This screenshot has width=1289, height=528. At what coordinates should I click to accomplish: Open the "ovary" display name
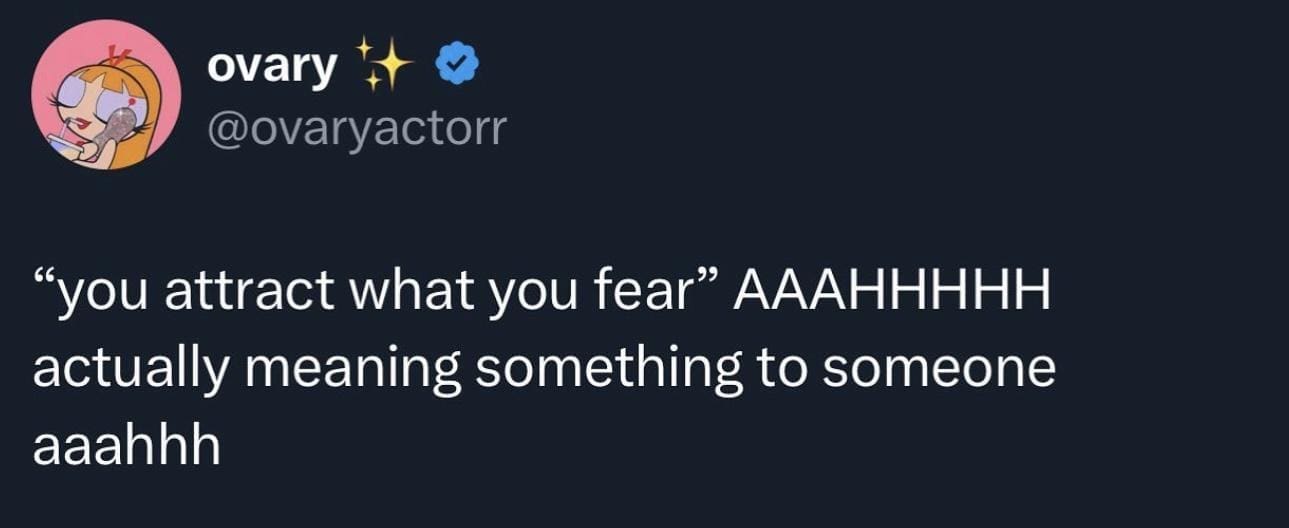click(271, 66)
